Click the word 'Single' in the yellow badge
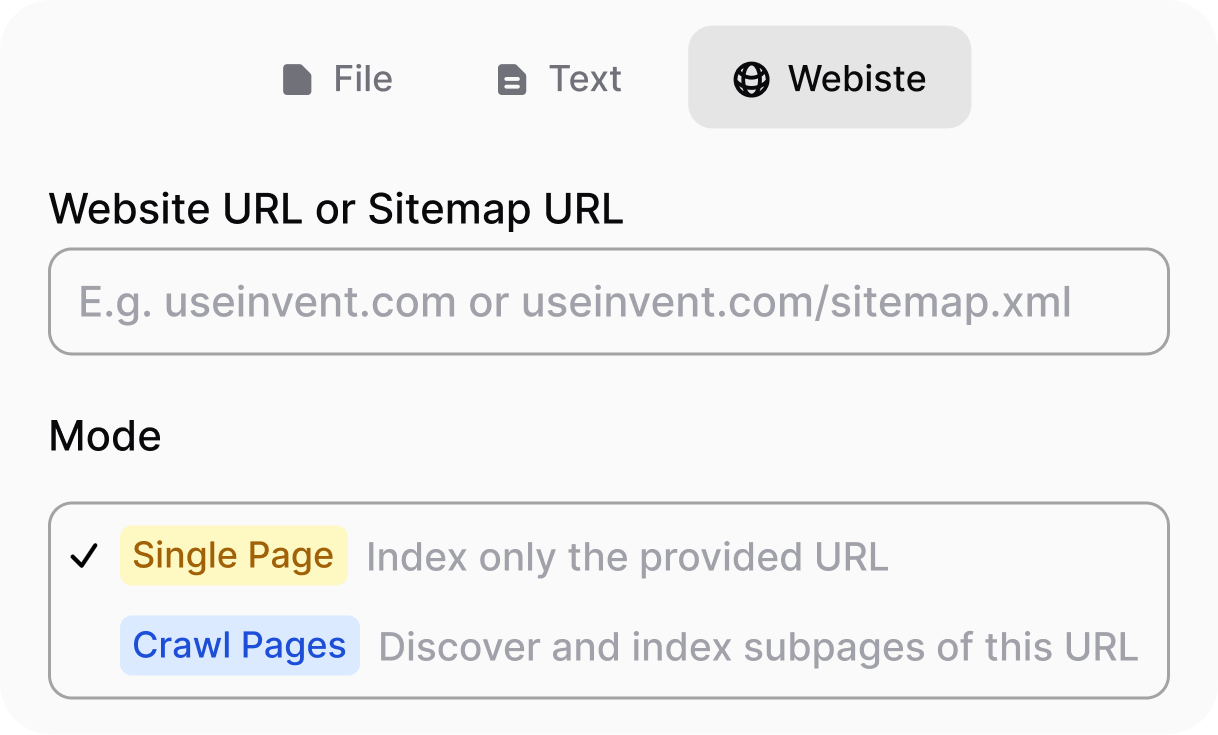 coord(175,556)
